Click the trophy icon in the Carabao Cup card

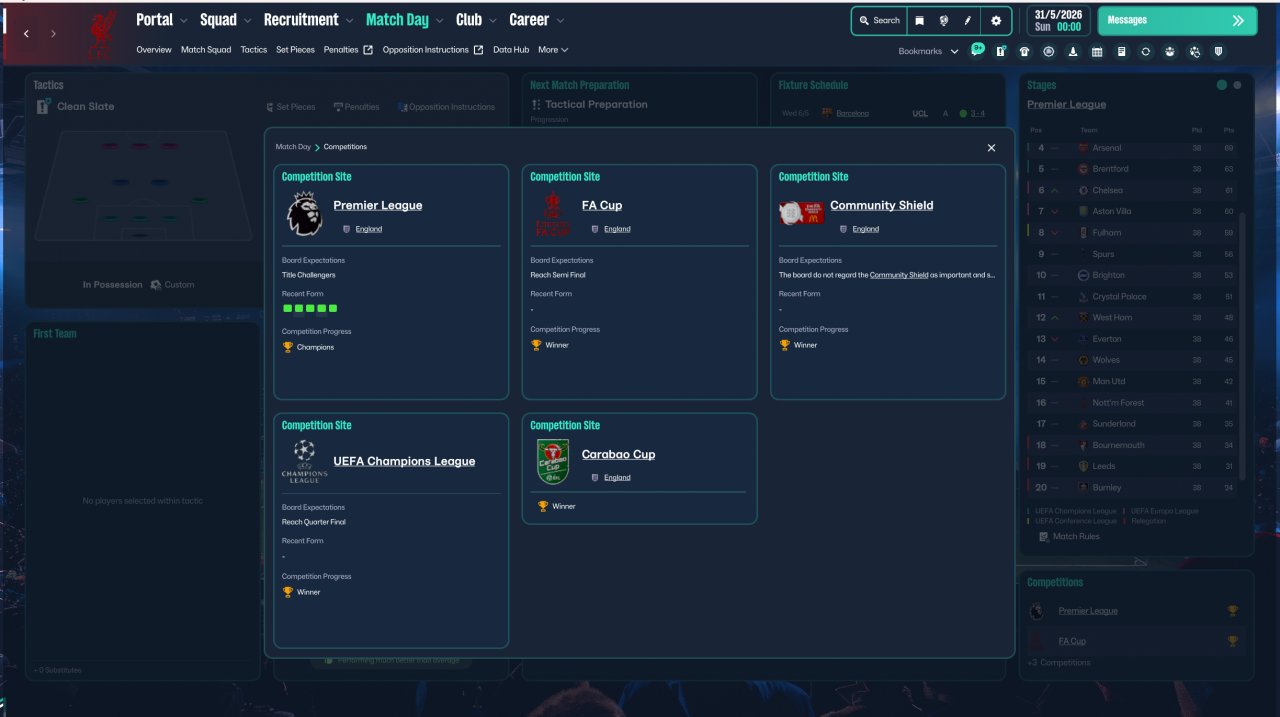(x=543, y=506)
